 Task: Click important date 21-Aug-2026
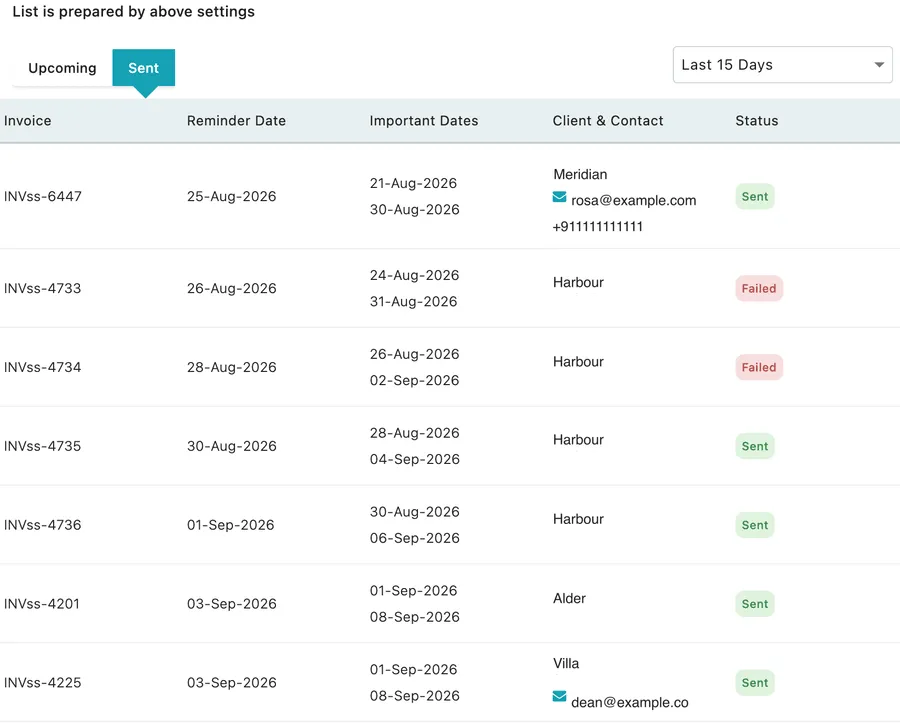coord(413,183)
